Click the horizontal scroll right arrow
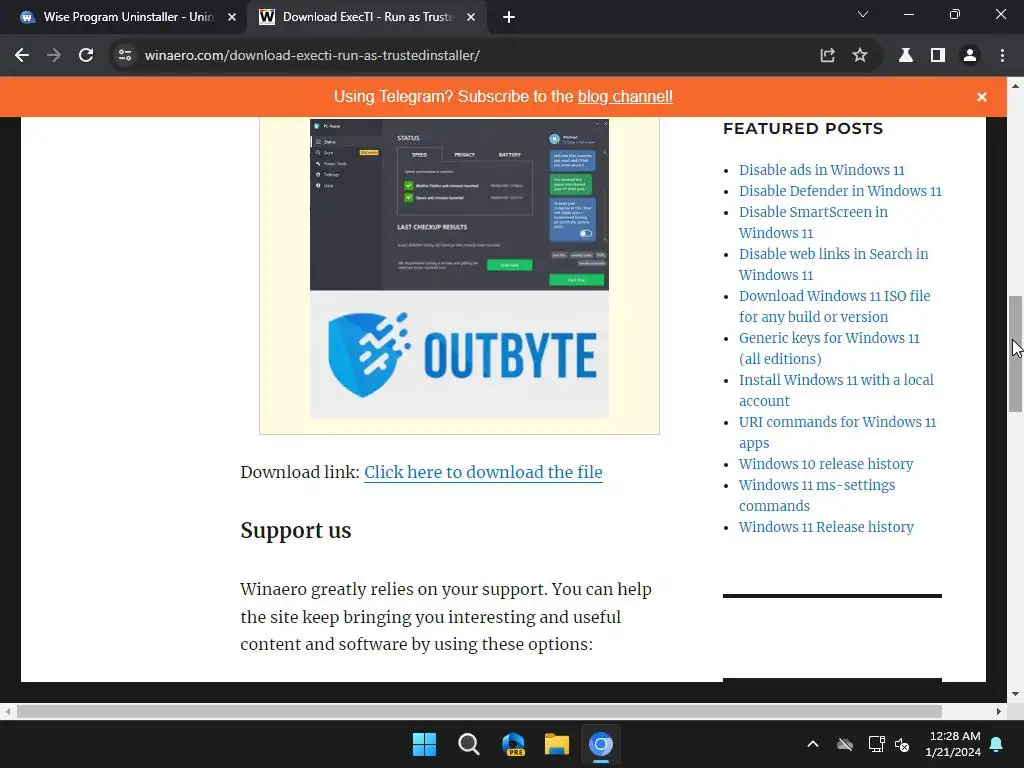 (999, 711)
